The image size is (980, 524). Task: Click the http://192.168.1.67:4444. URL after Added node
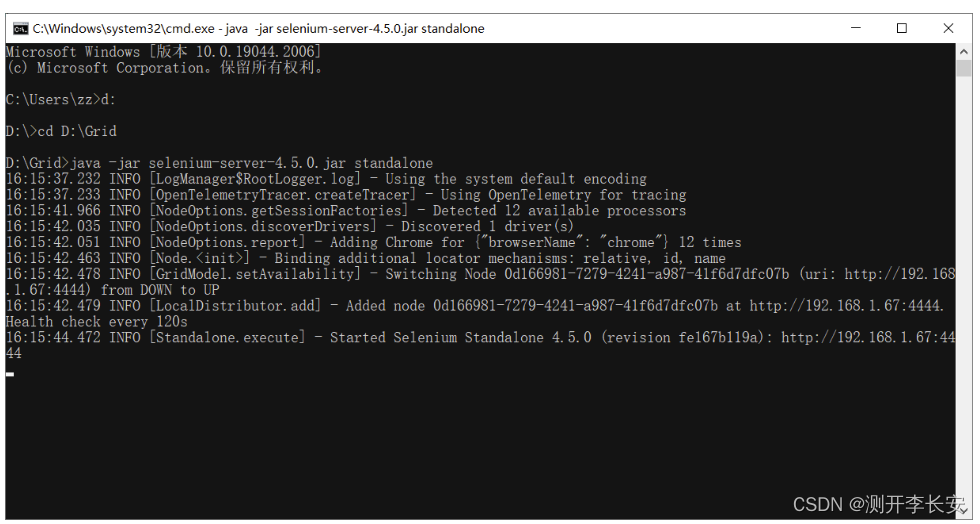(x=847, y=306)
